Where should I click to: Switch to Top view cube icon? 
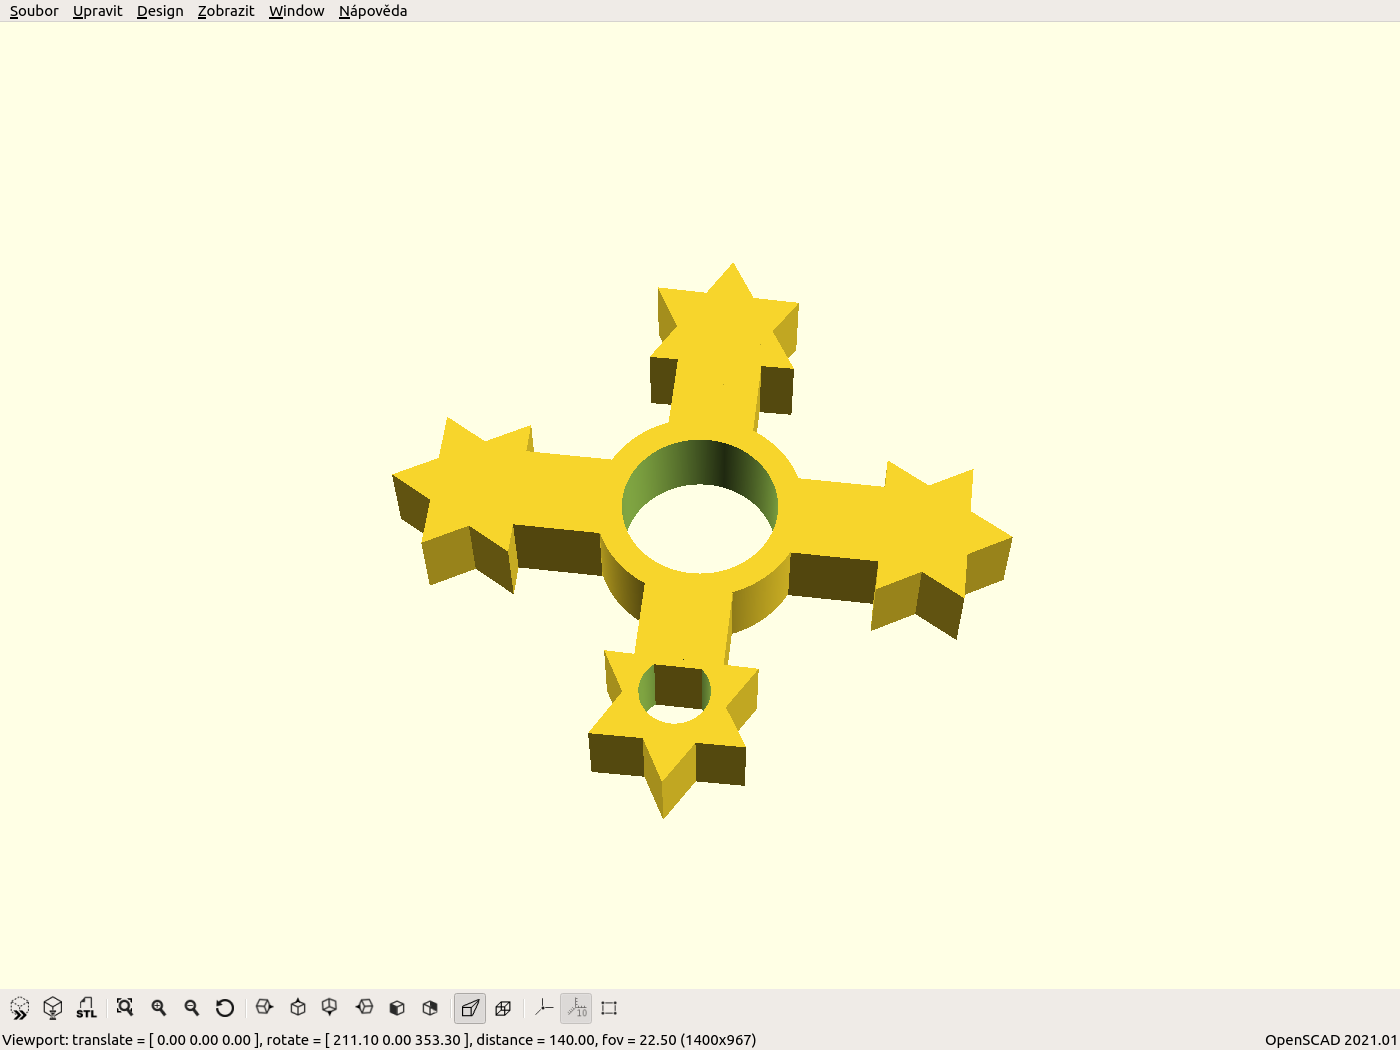298,1008
